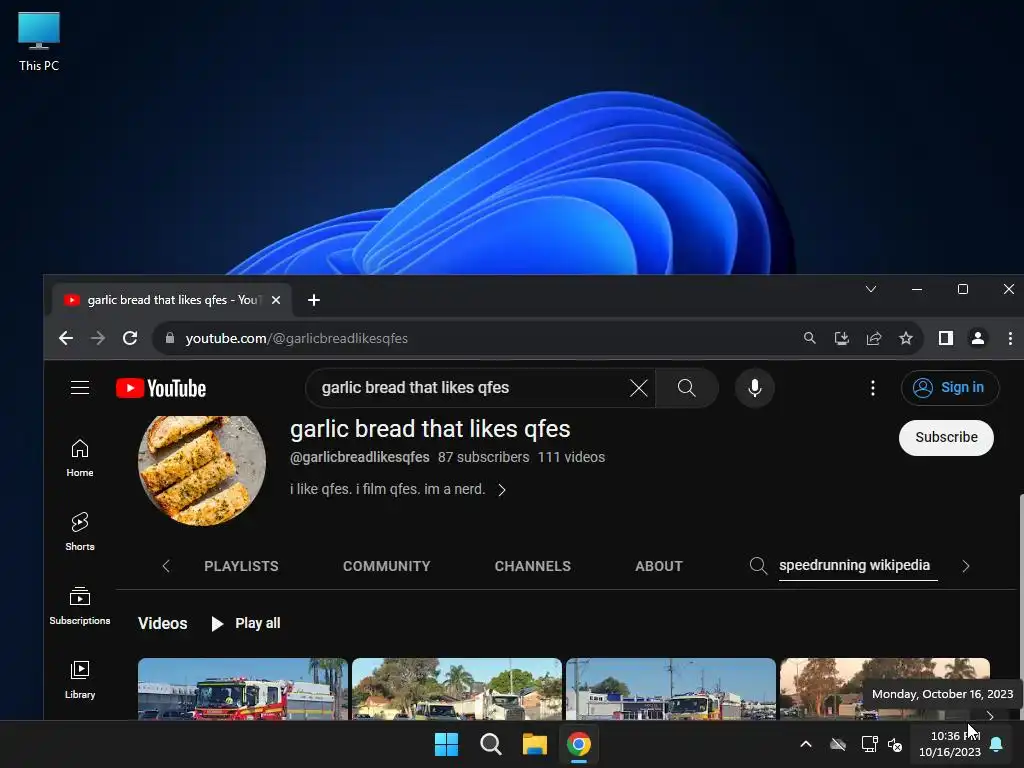Go back with the browser back arrow
1024x768 pixels.
pyautogui.click(x=66, y=338)
